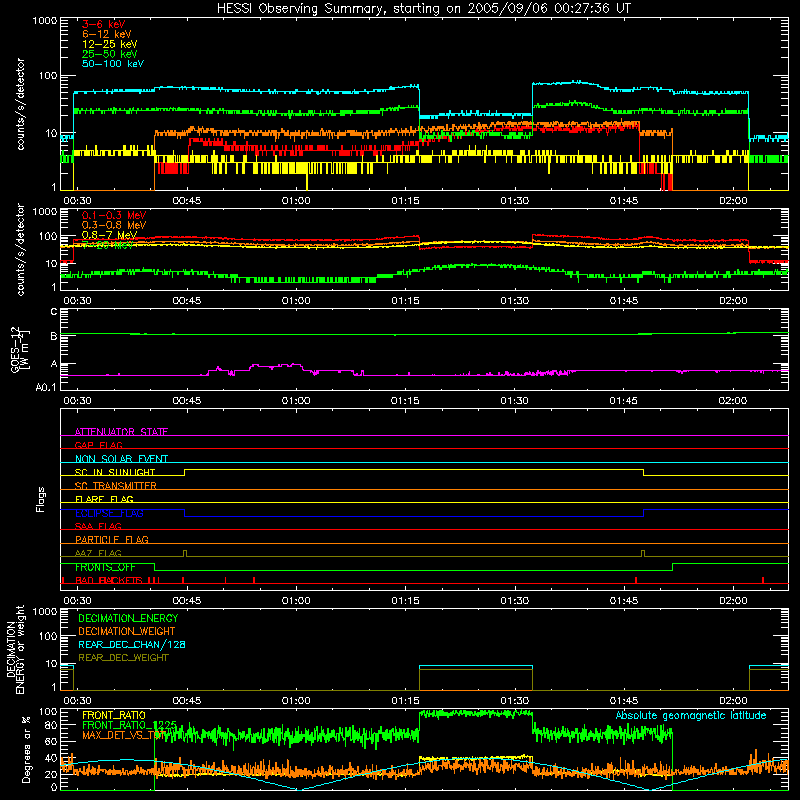800x800 pixels.
Task: Click the REAR_DEC_WEIGHT legend label
Action: (x=123, y=658)
